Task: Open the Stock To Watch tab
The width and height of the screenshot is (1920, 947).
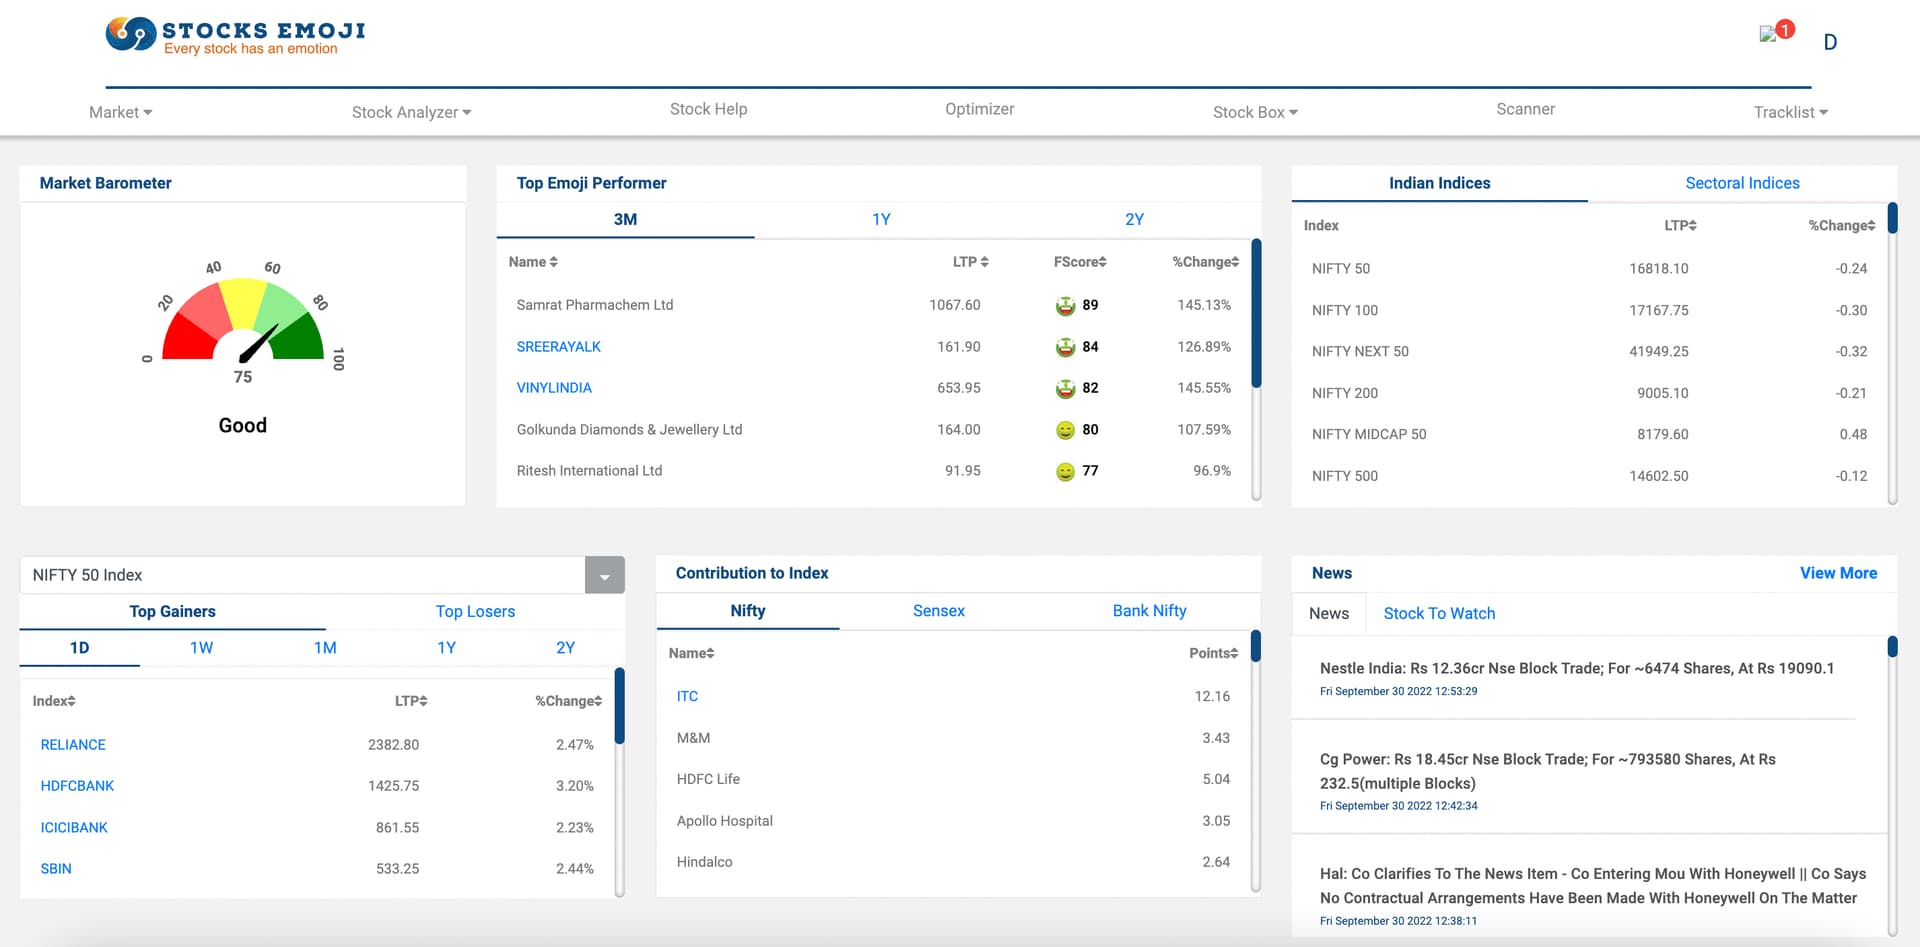Action: [x=1439, y=614]
